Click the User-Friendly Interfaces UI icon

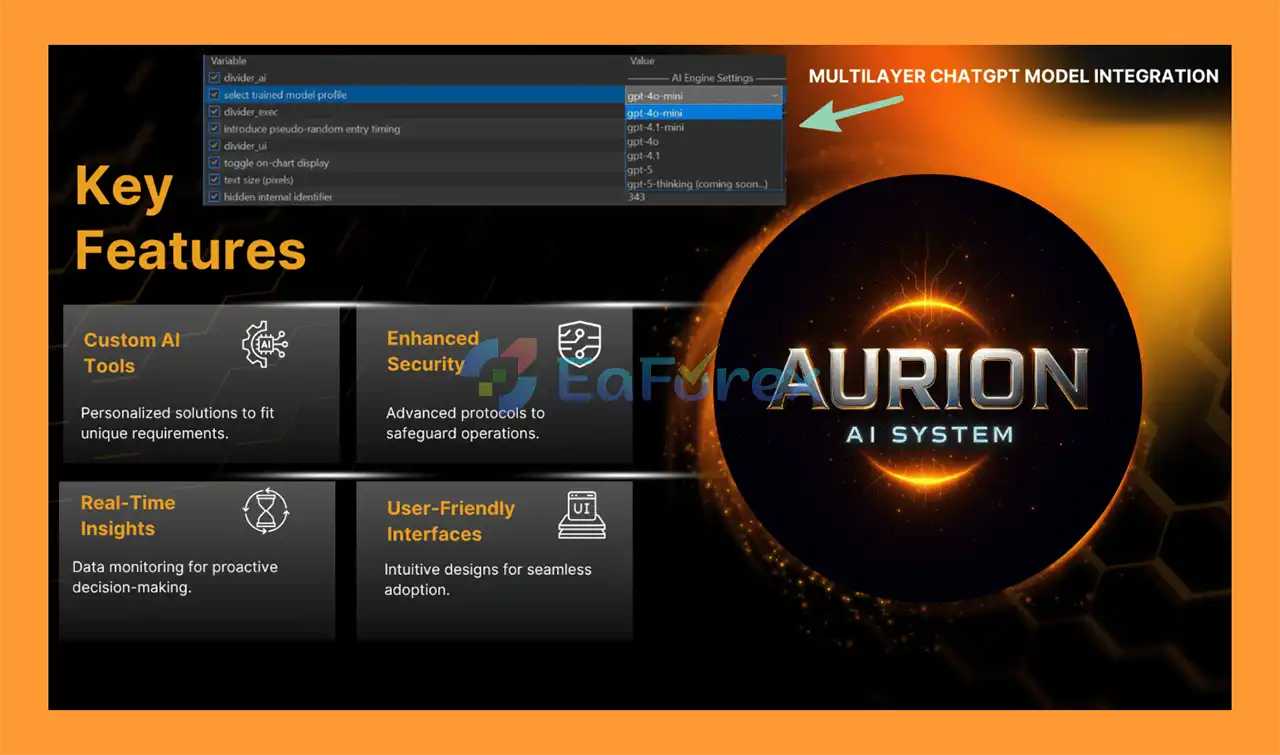[x=581, y=514]
